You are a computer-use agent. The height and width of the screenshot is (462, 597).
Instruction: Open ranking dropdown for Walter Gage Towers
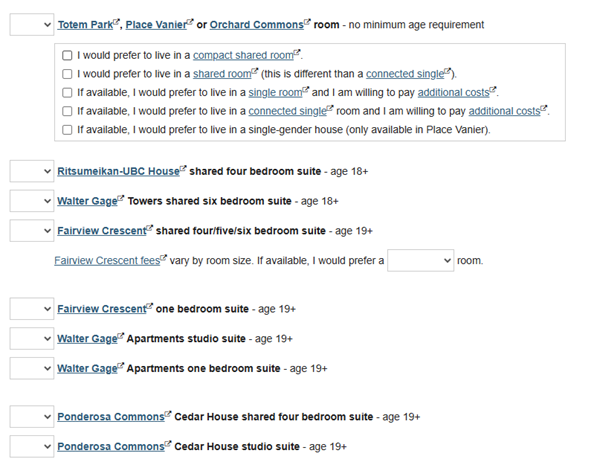(32, 201)
